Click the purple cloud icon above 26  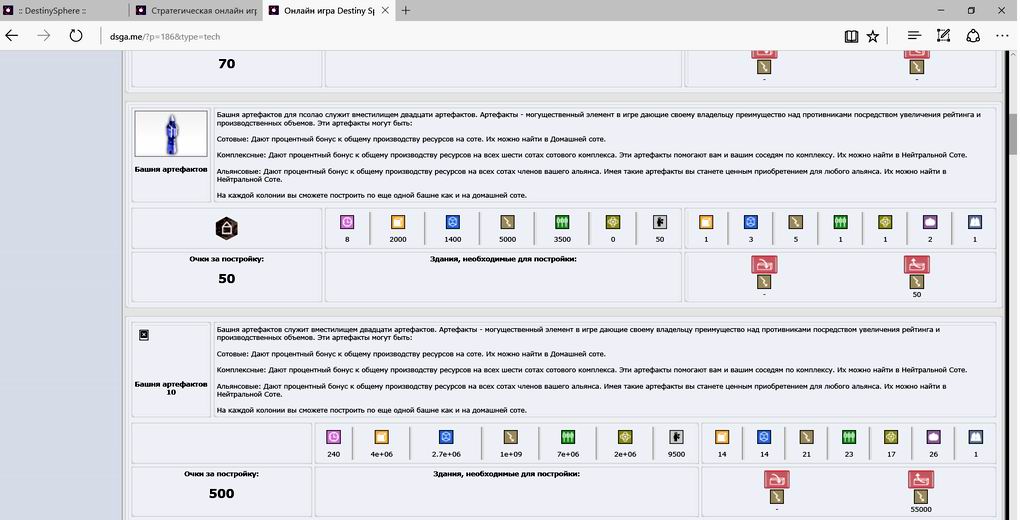coord(932,437)
